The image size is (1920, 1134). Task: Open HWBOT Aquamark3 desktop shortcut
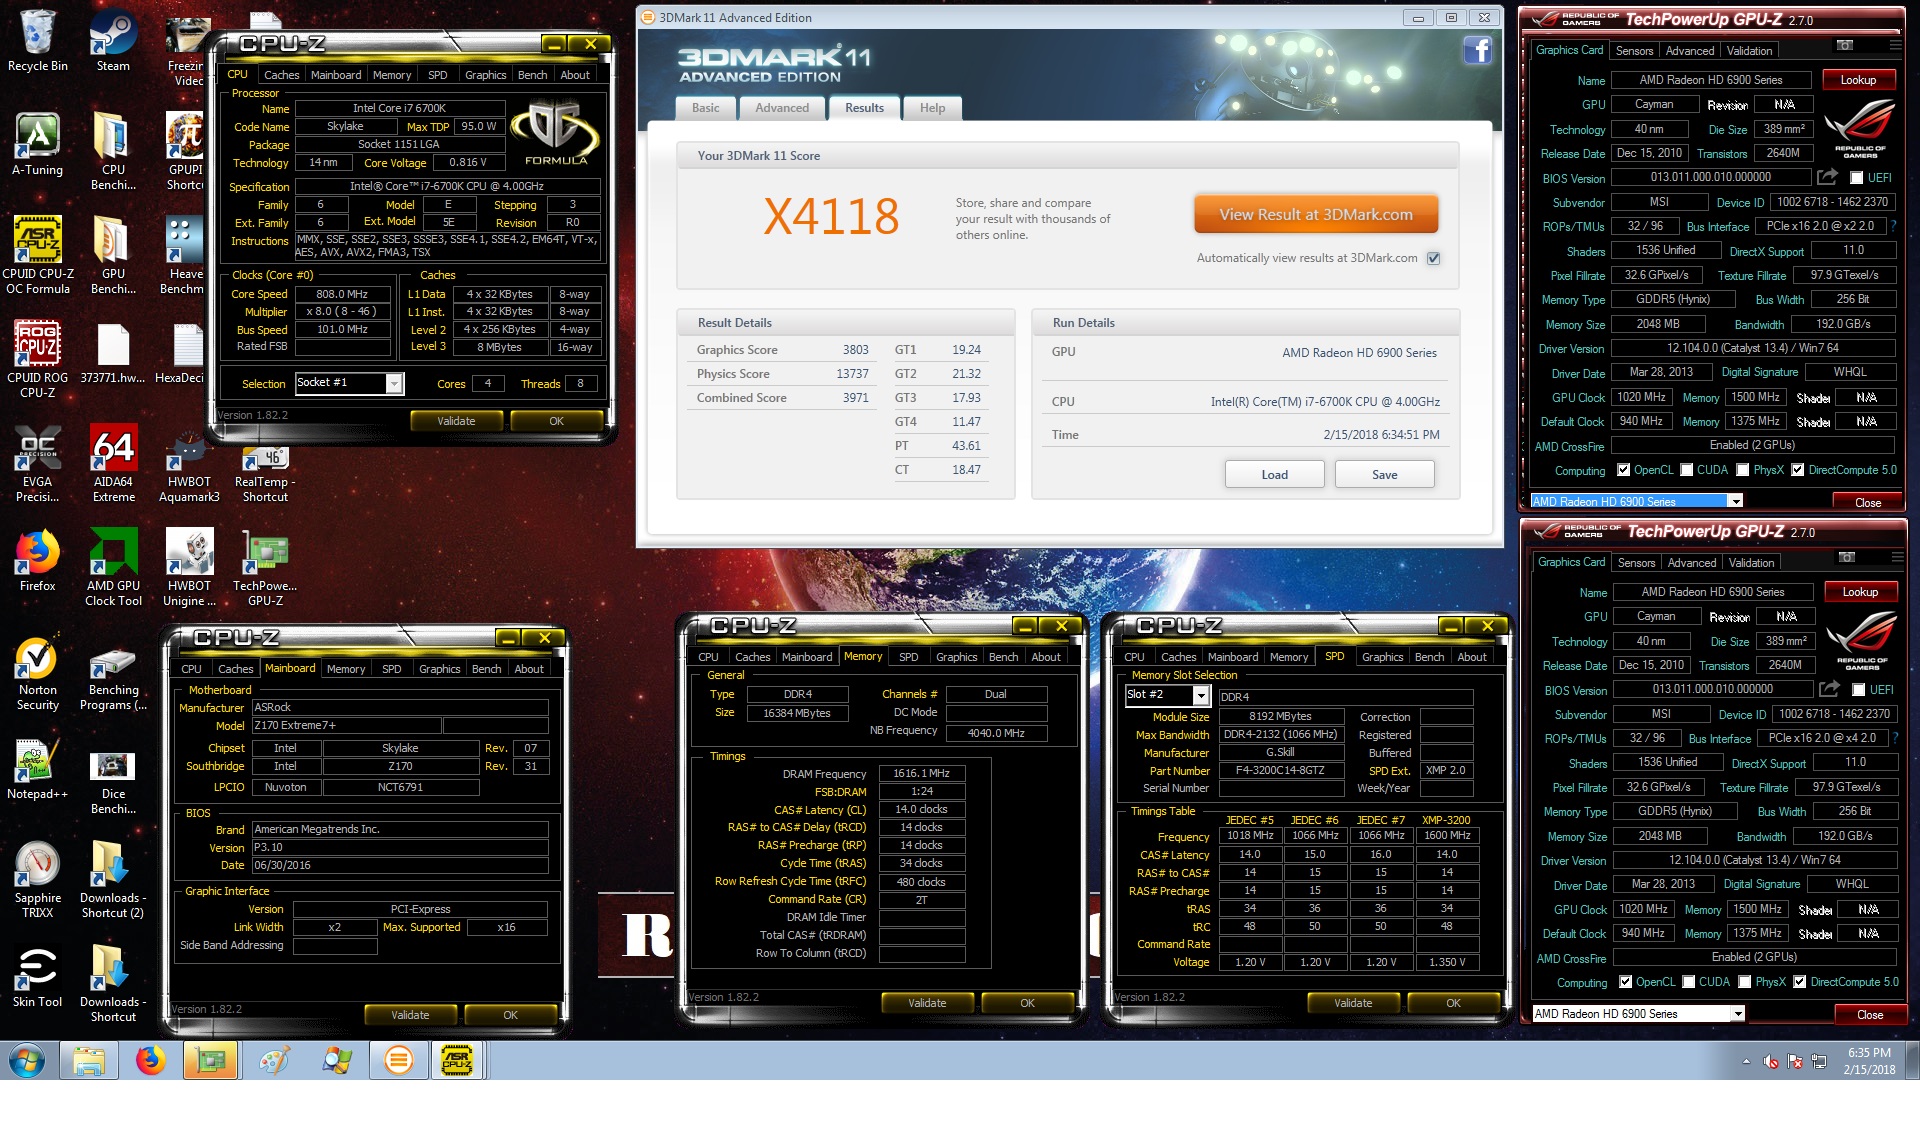tap(189, 463)
